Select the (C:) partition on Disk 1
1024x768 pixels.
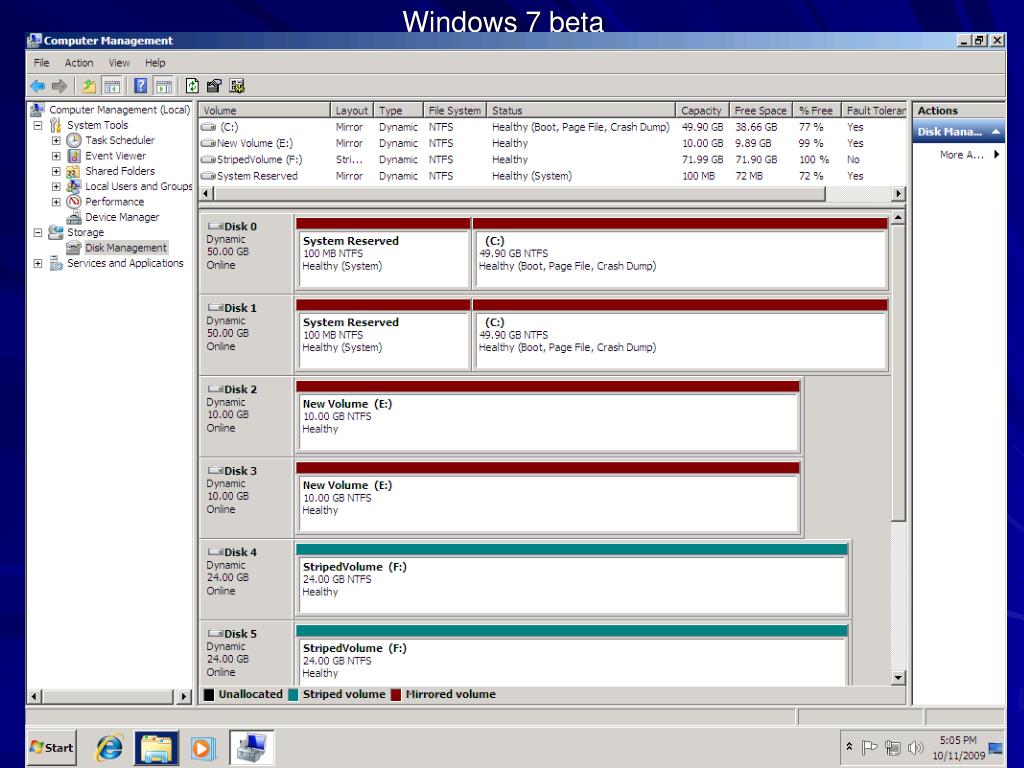[680, 336]
